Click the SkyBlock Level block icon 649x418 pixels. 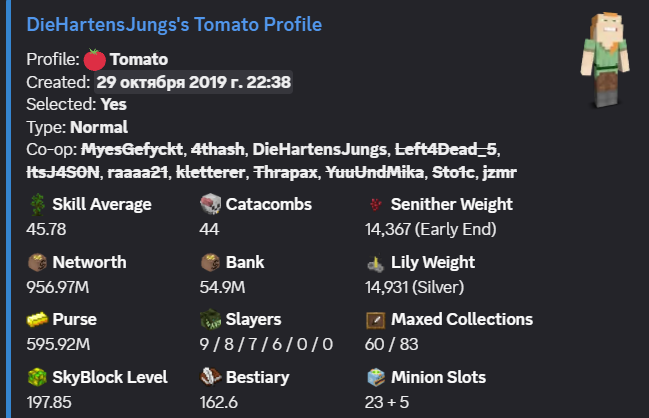pyautogui.click(x=37, y=377)
